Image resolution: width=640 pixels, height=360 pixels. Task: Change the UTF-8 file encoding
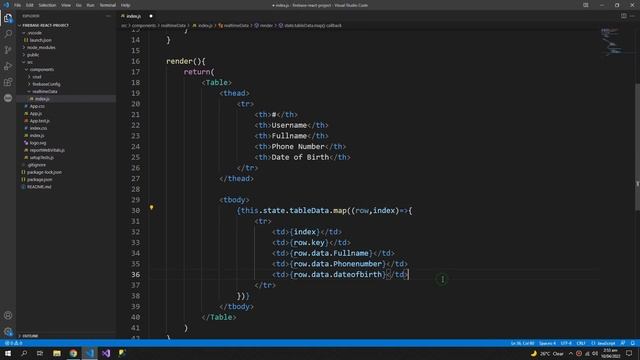pos(566,343)
